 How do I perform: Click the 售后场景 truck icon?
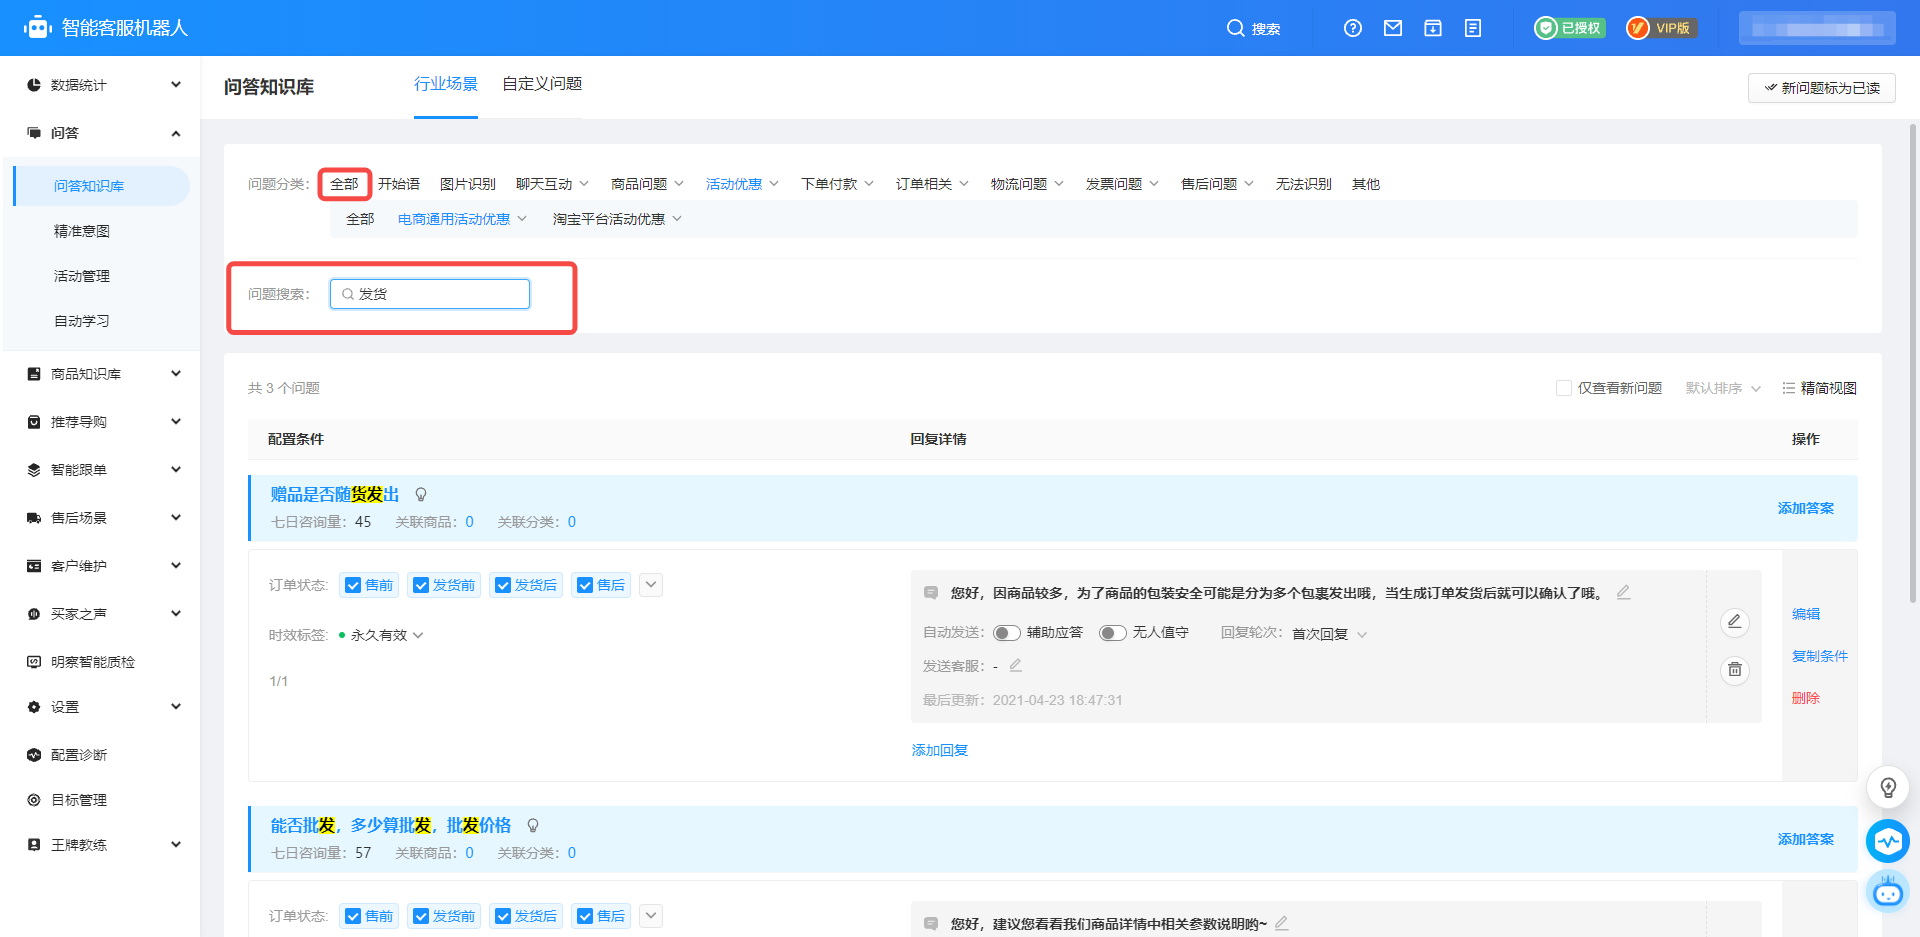[34, 518]
